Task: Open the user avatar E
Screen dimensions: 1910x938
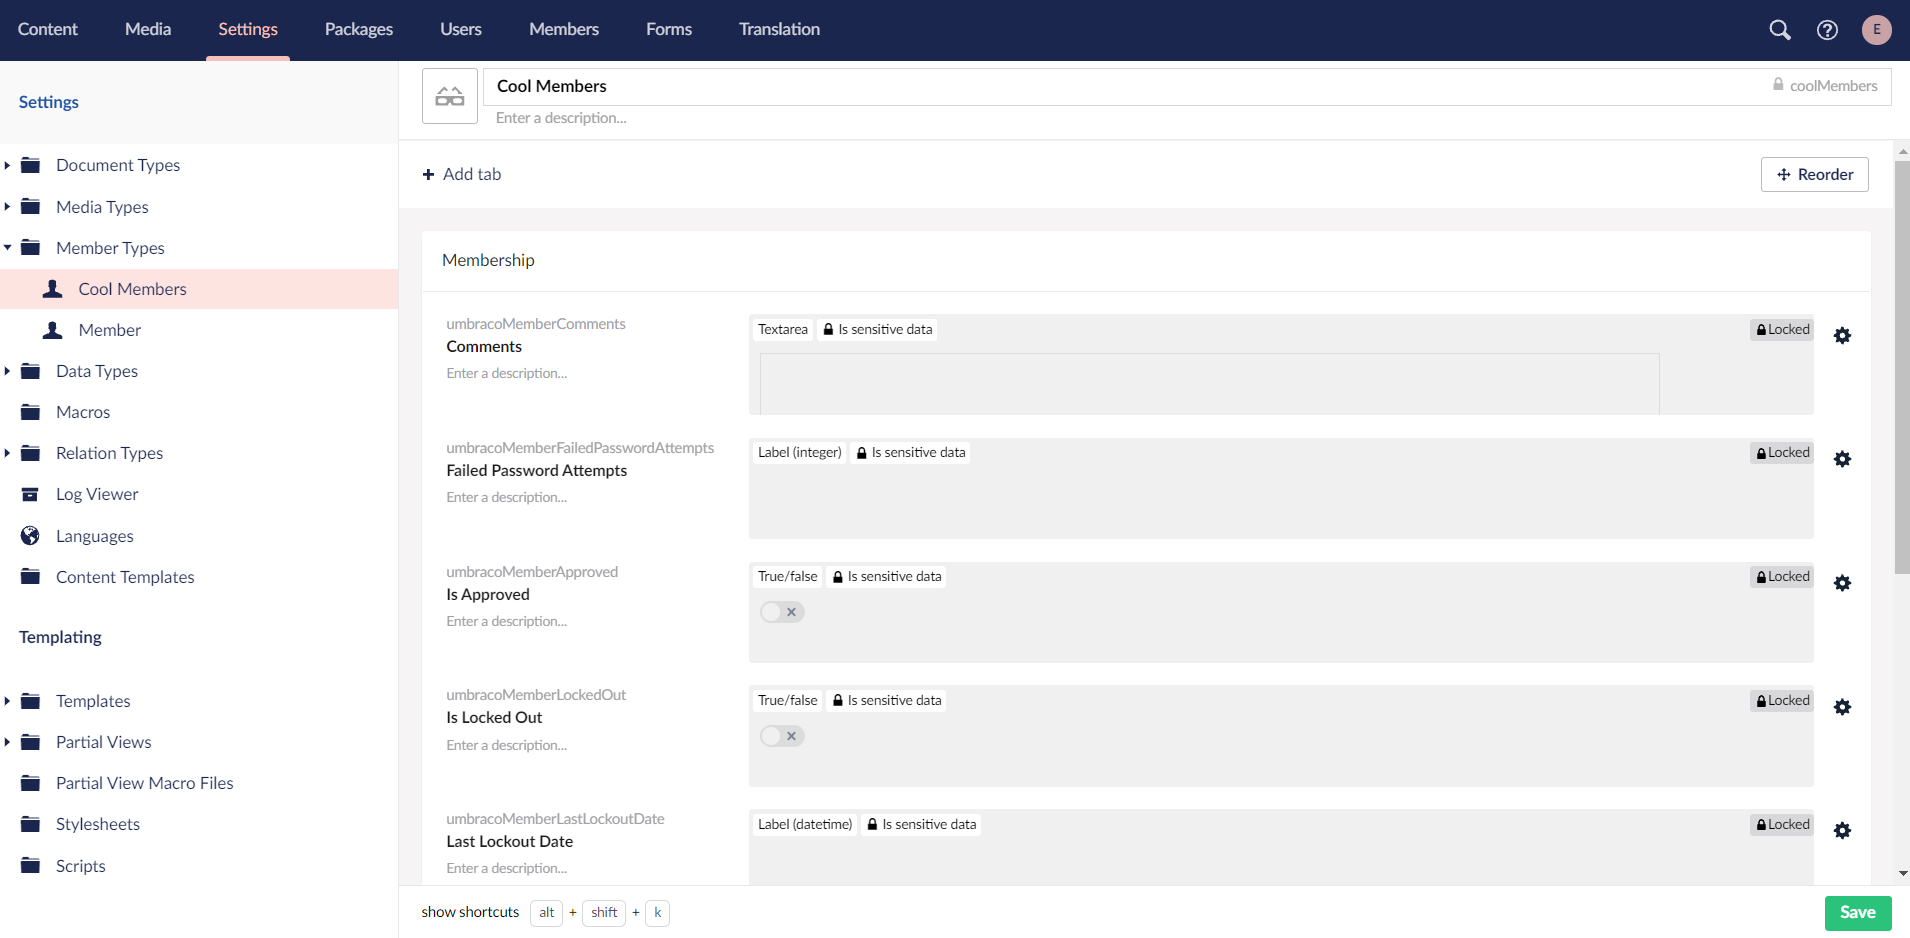Action: pos(1876,30)
